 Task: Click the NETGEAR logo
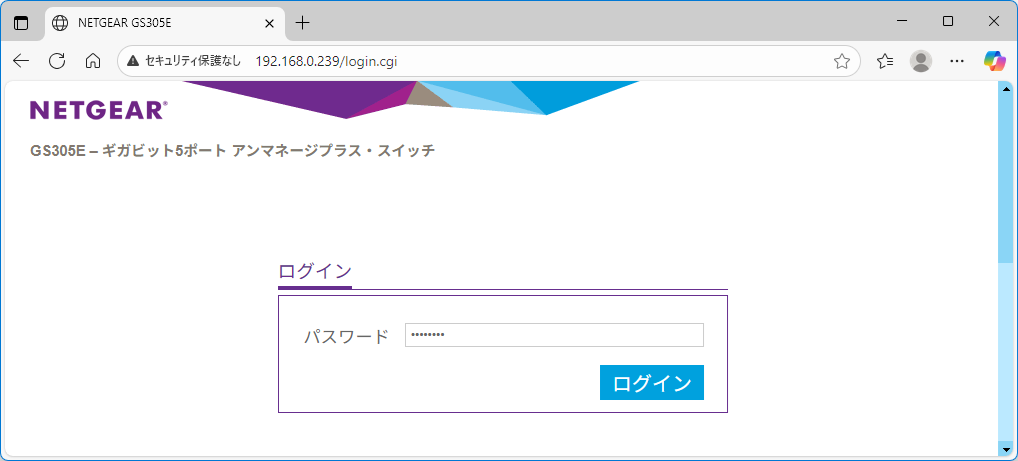[x=98, y=110]
